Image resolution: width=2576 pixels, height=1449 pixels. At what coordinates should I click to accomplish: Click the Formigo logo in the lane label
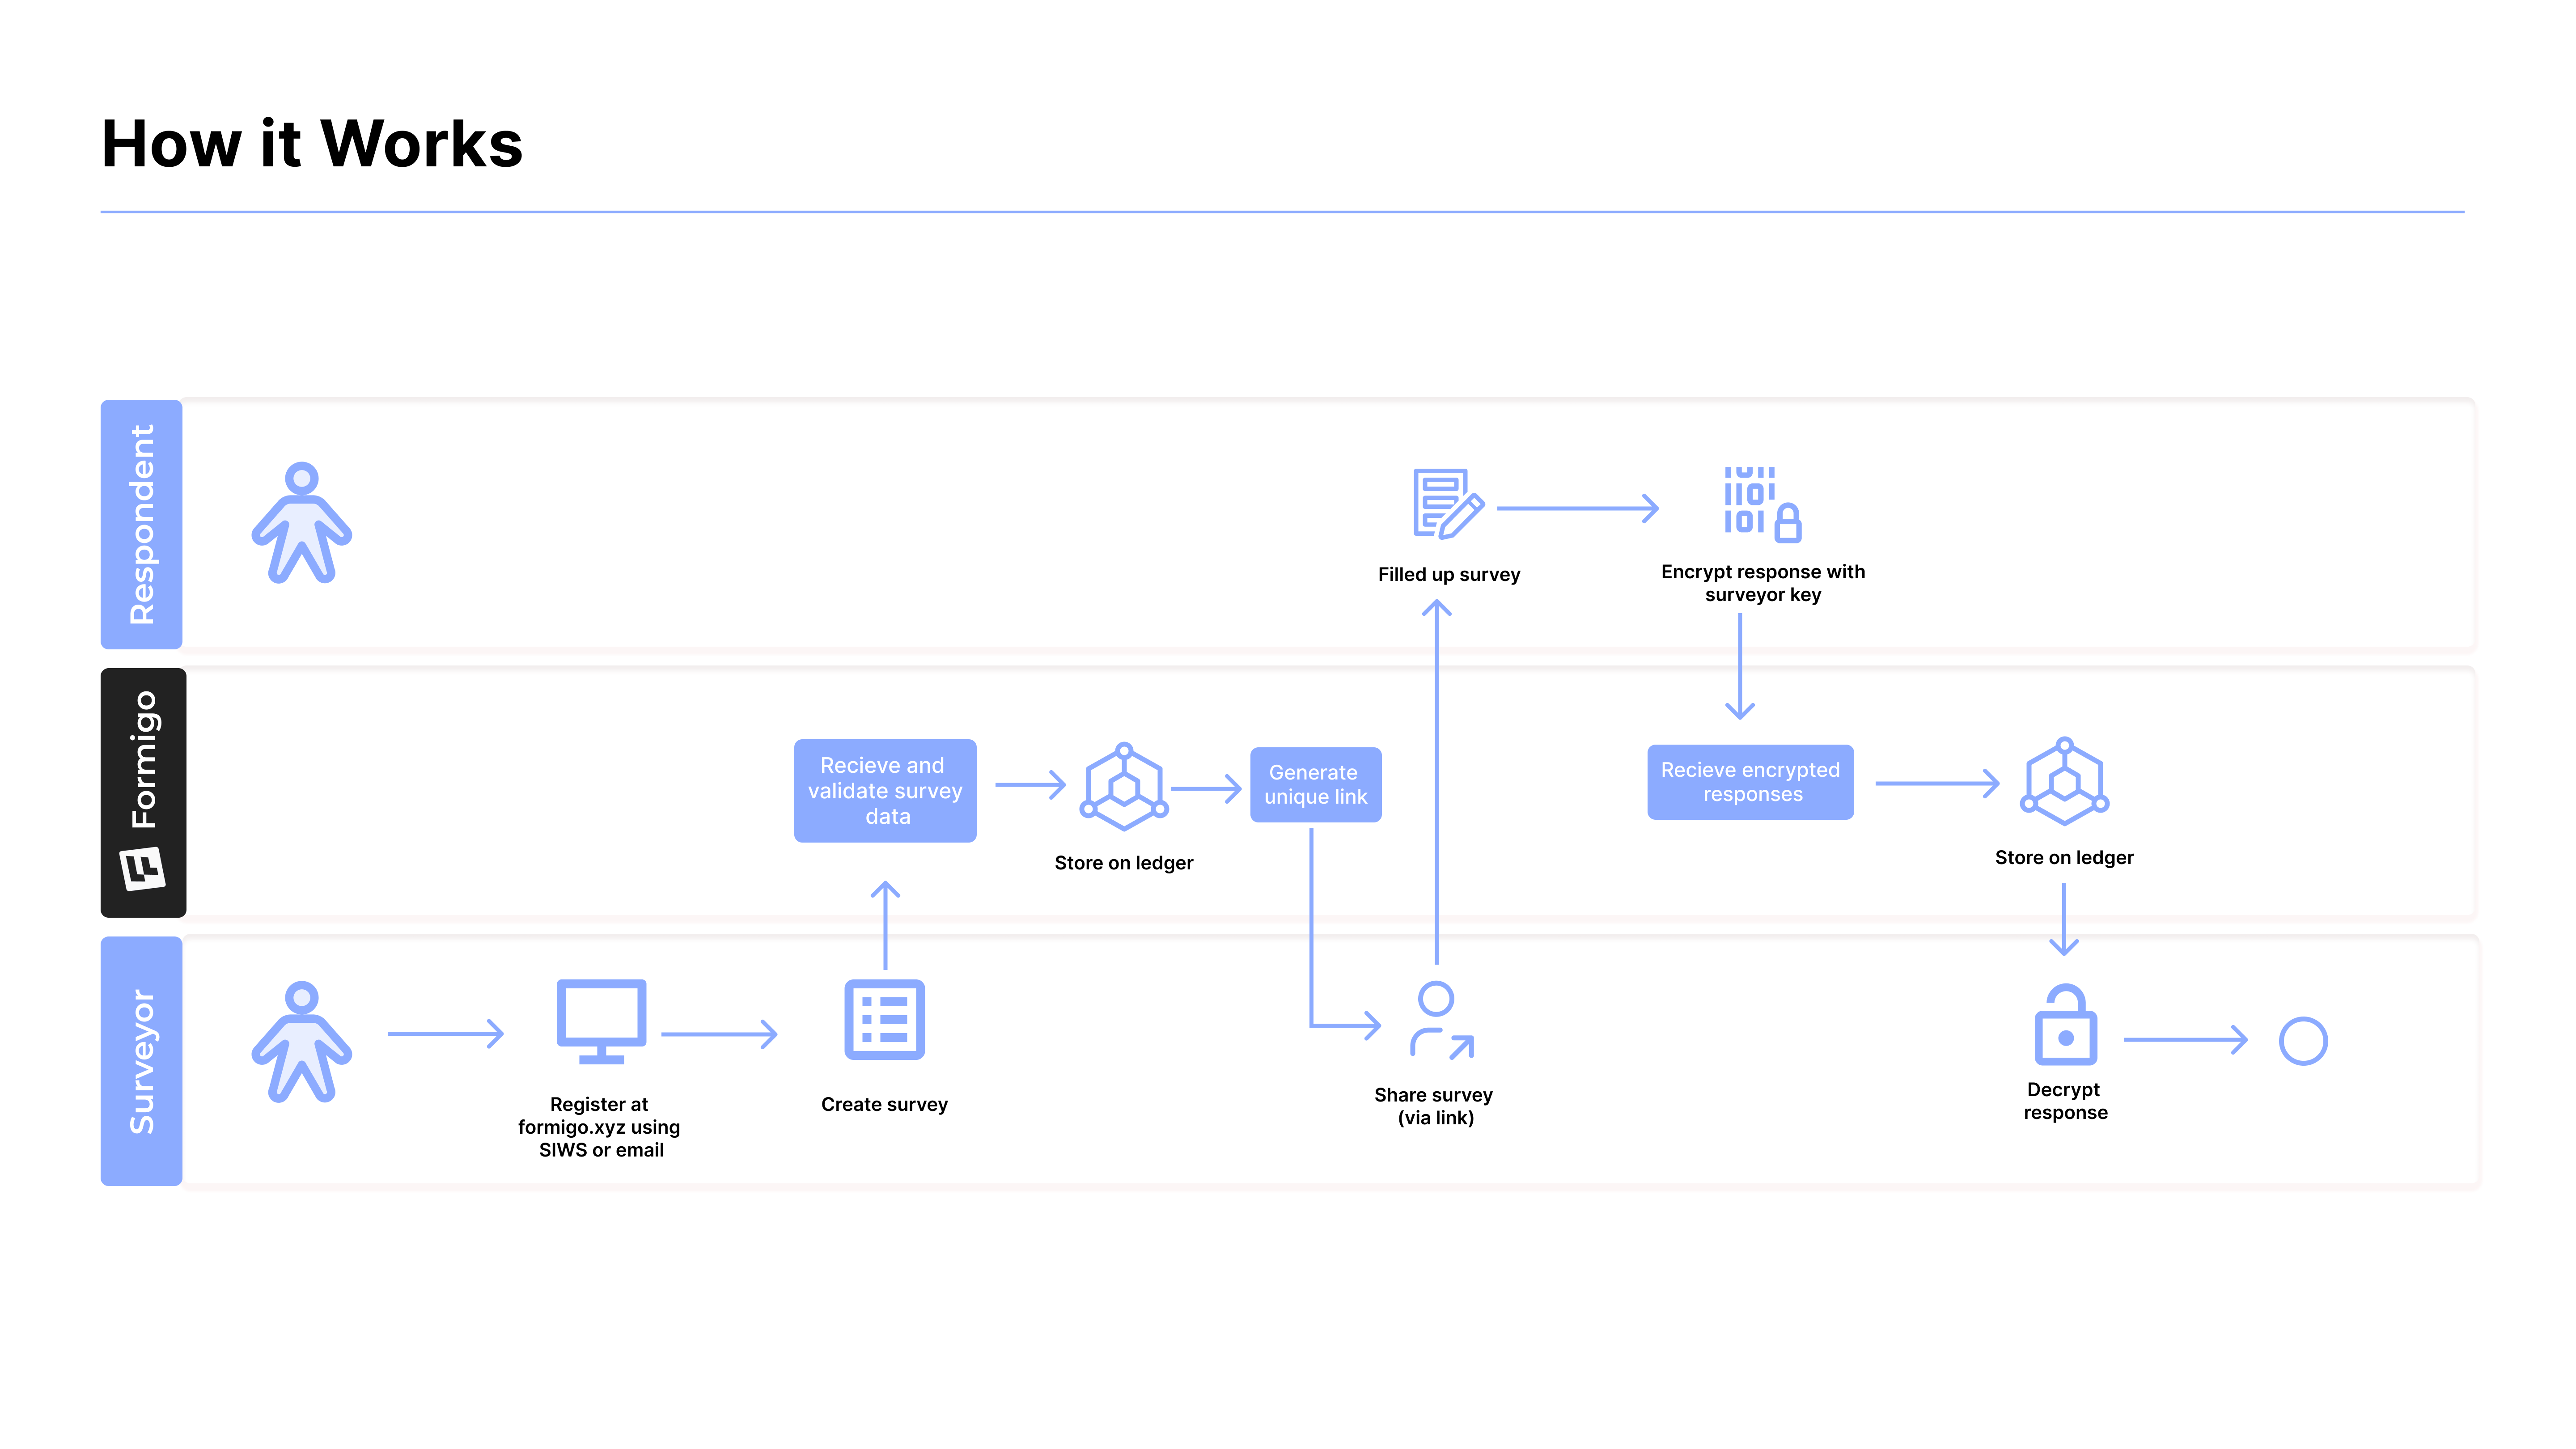click(x=142, y=867)
